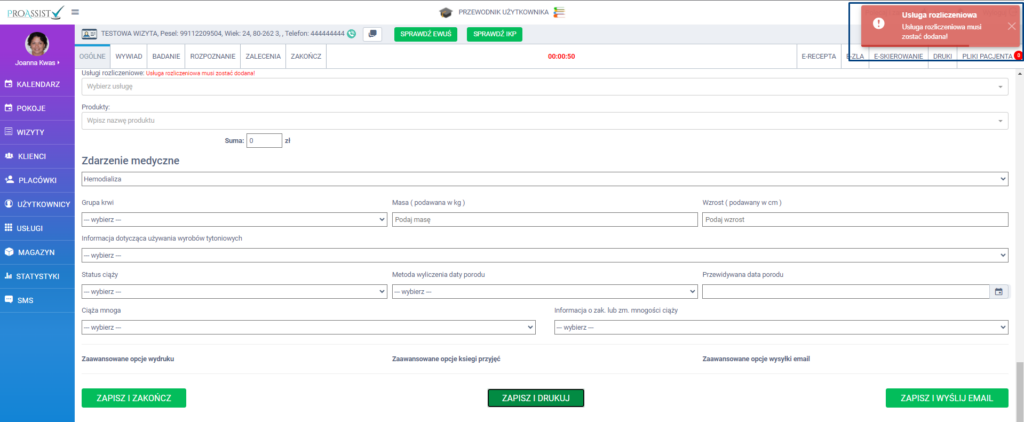Click the graduation cap guide icon
The image size is (1024, 422).
click(445, 11)
